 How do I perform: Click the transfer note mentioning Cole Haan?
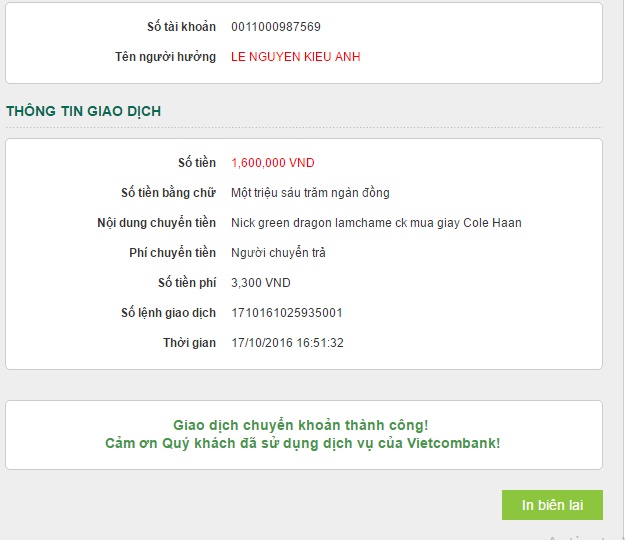(x=376, y=223)
